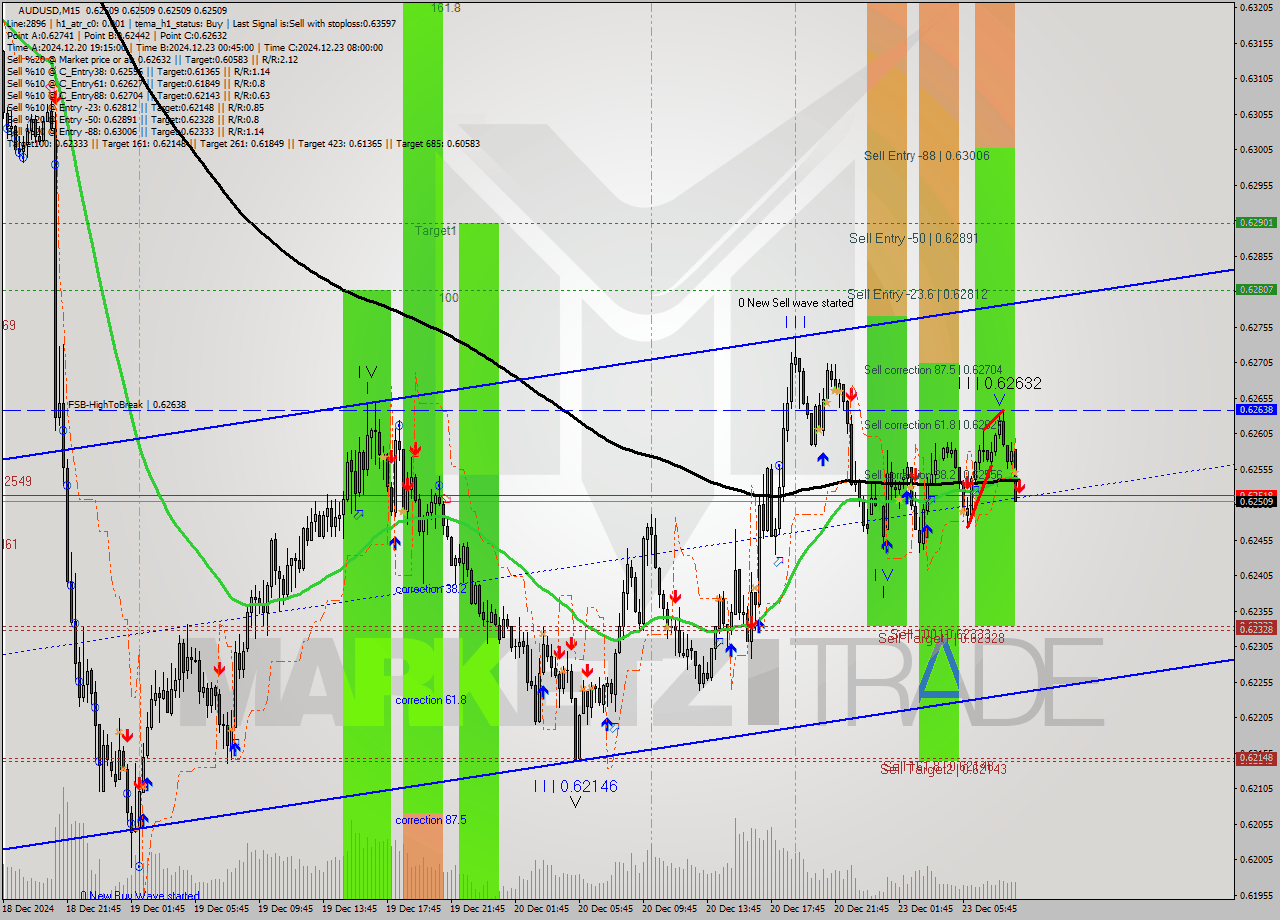Click the 0.62807 green price tag
Screen dimensions: 1280x920
[1256, 289]
